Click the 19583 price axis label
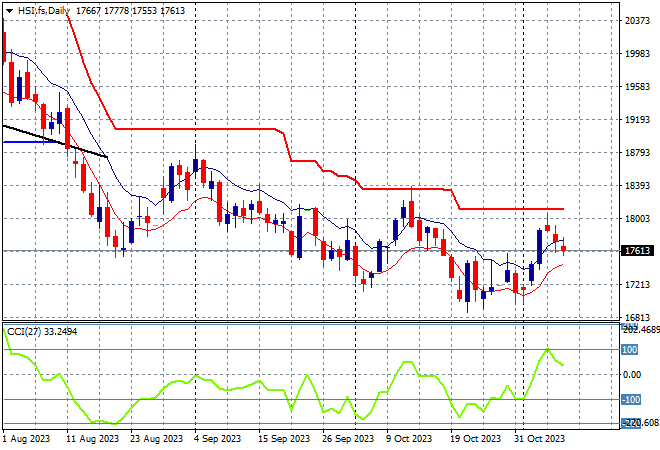Screen dimensions: 660x450 637,87
